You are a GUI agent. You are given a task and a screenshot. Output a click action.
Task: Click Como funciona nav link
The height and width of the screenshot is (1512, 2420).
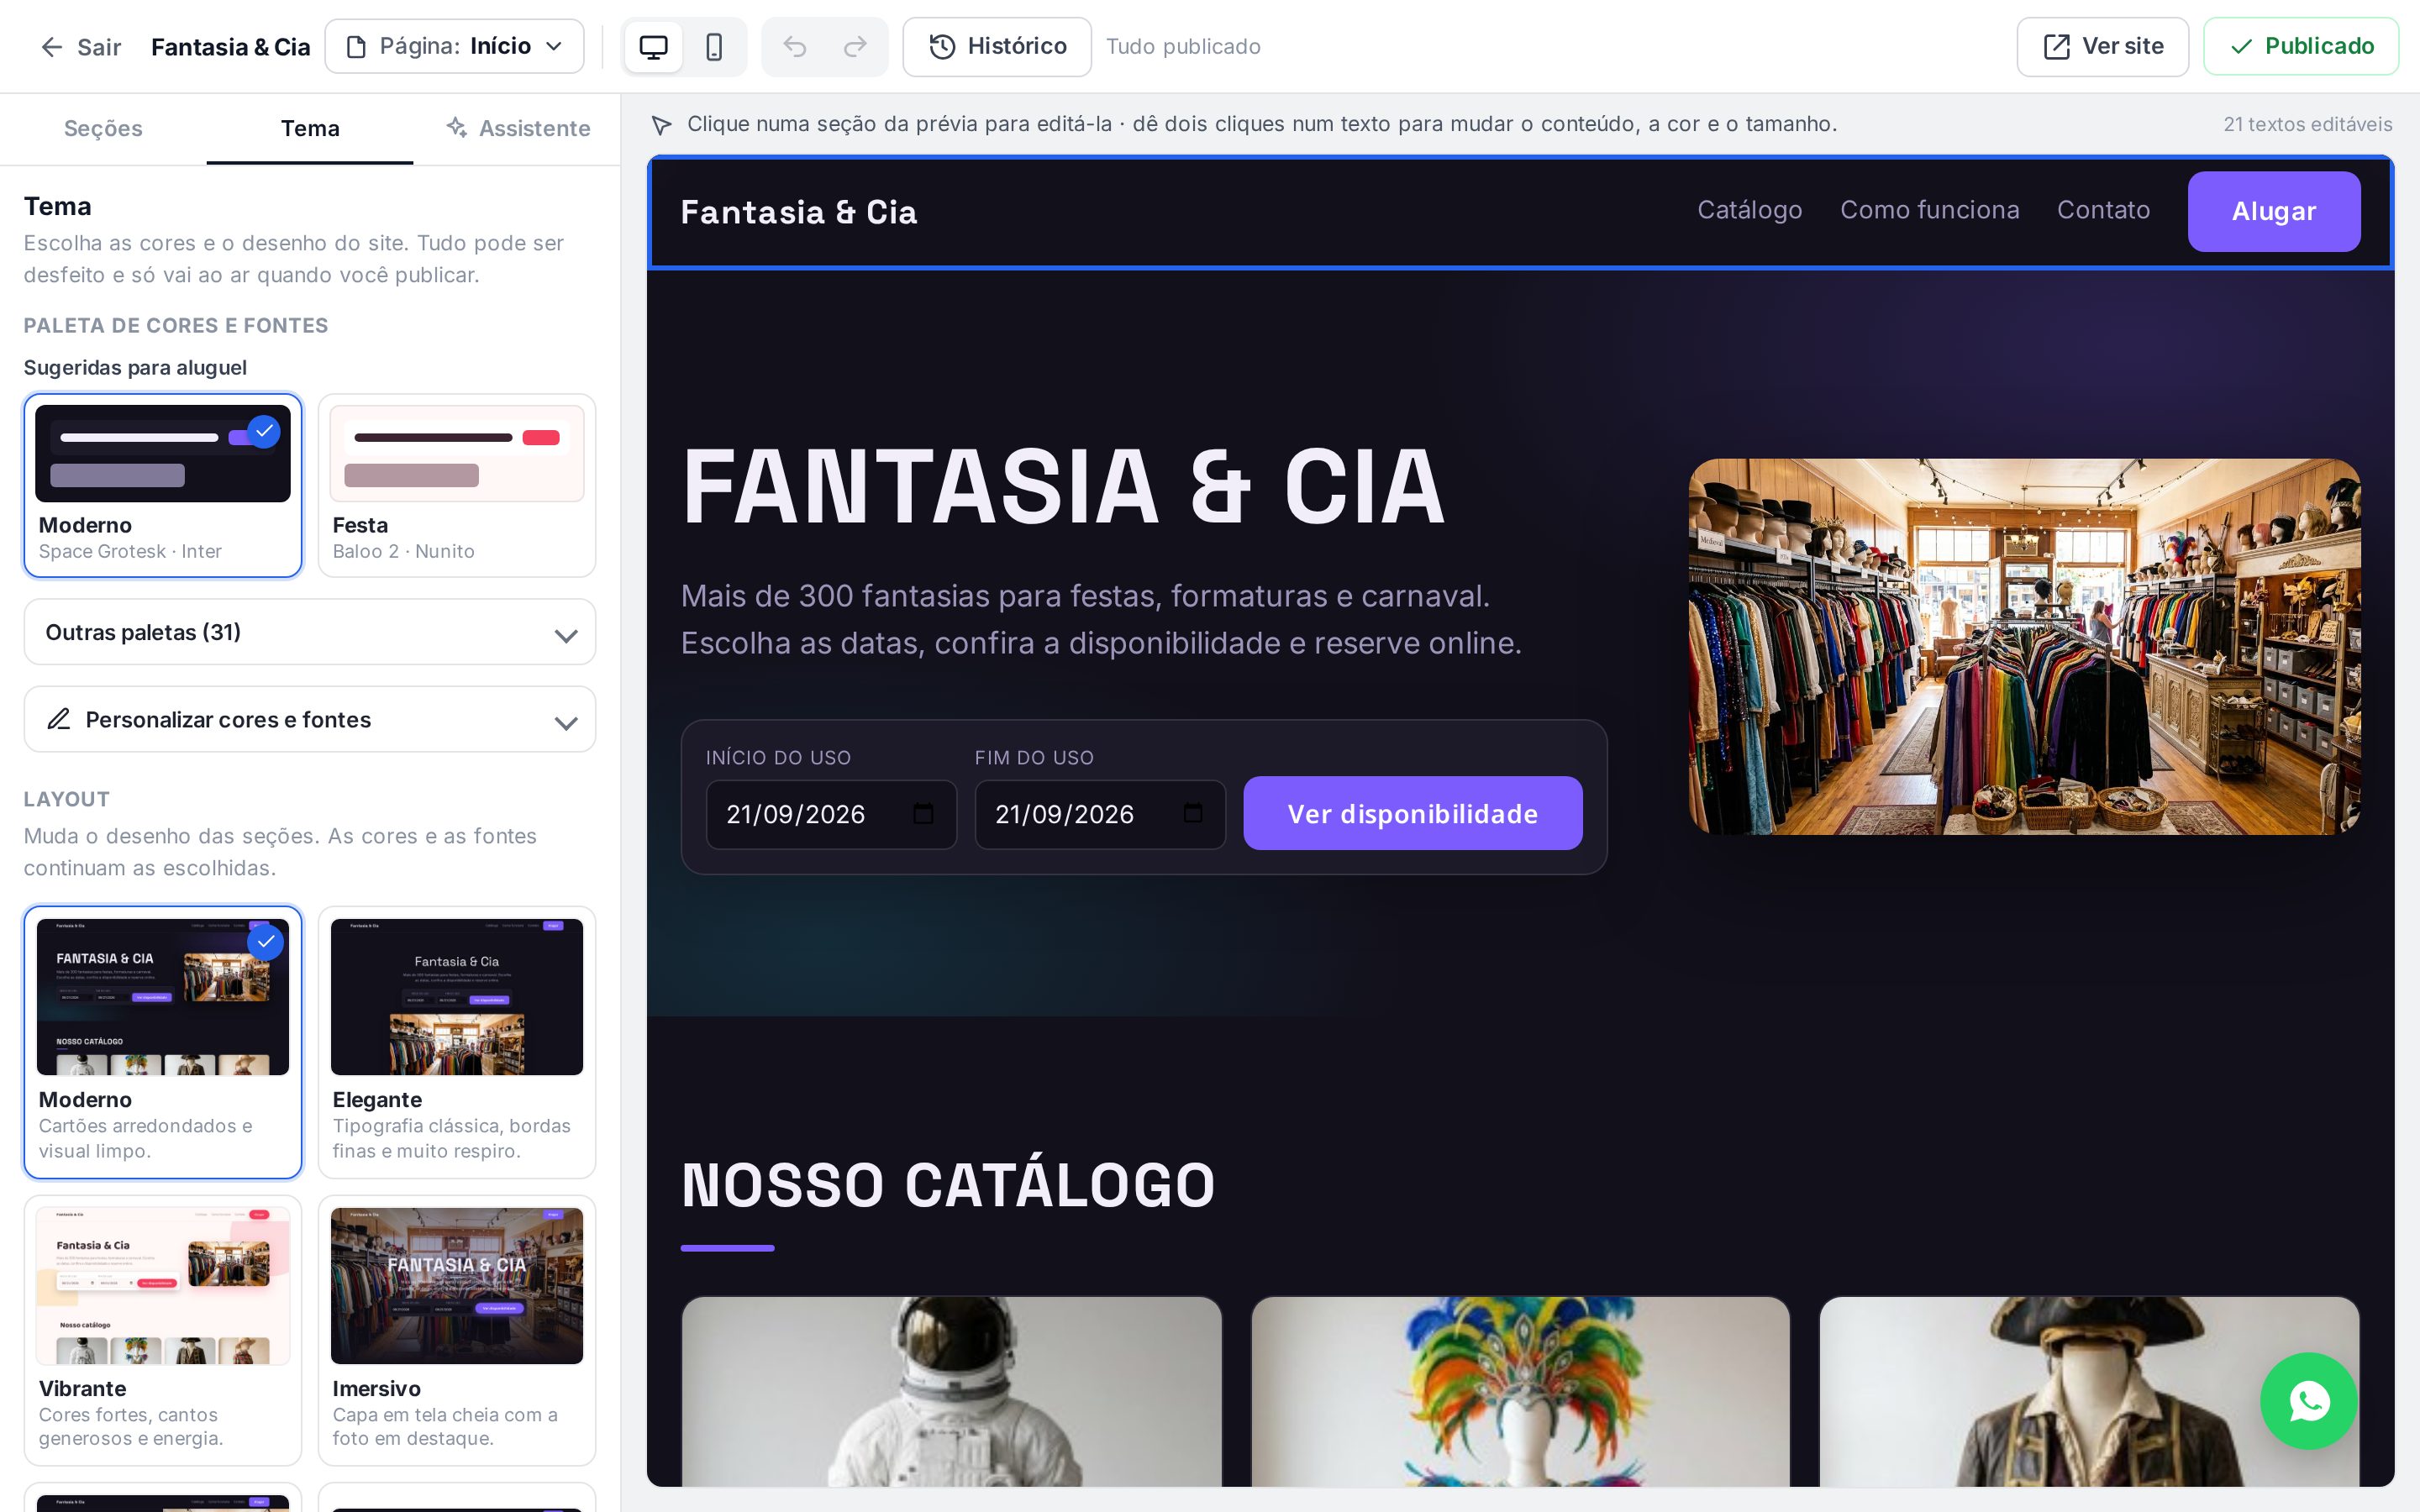click(1930, 210)
